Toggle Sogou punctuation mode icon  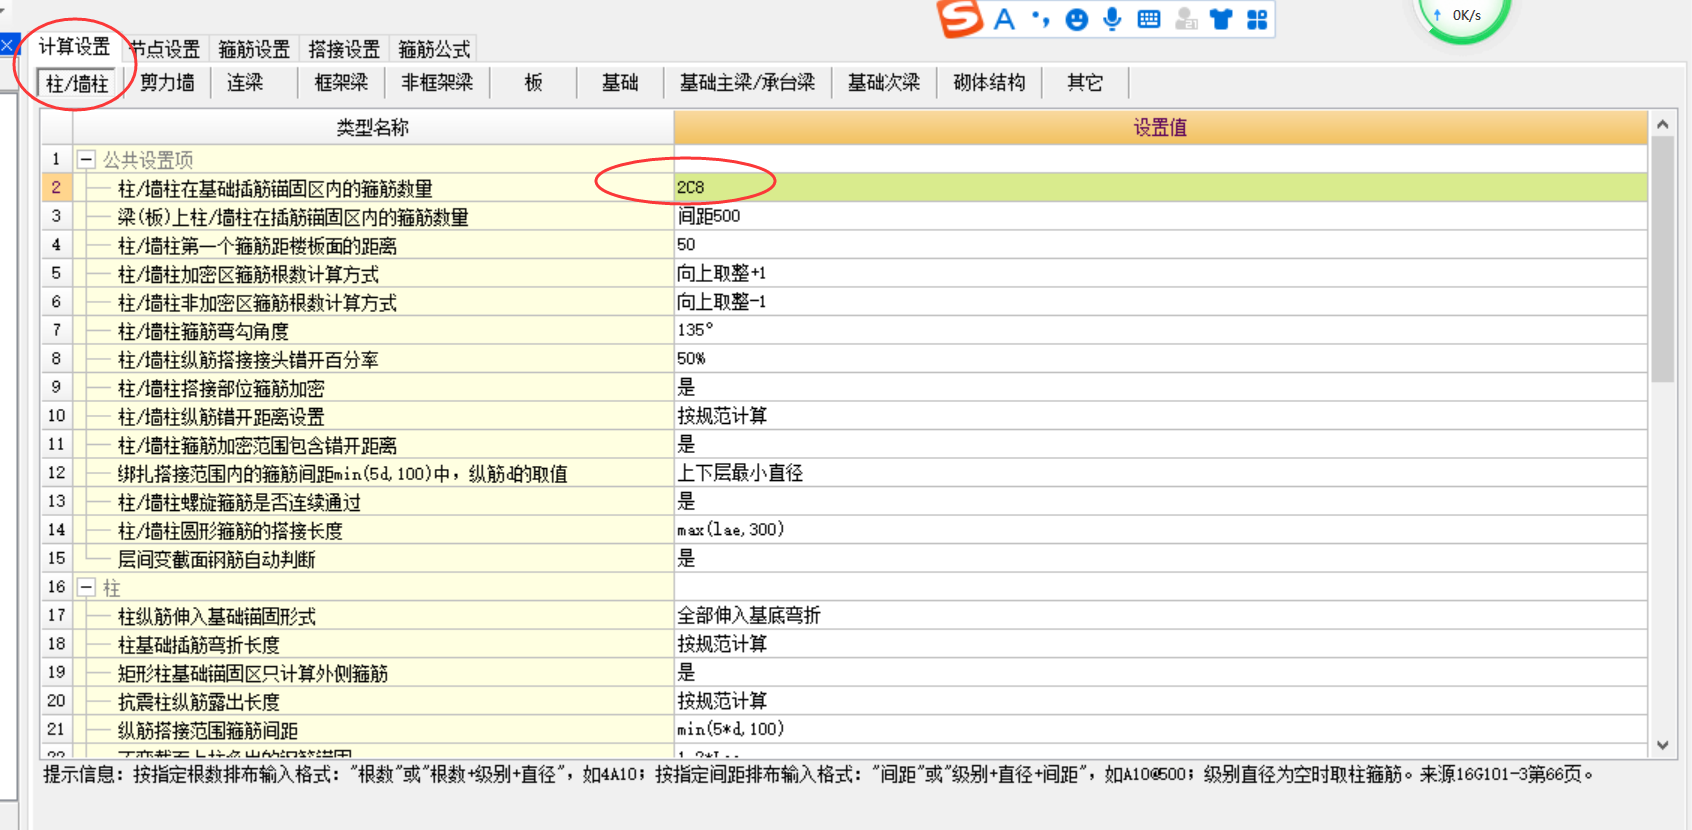[x=1040, y=19]
